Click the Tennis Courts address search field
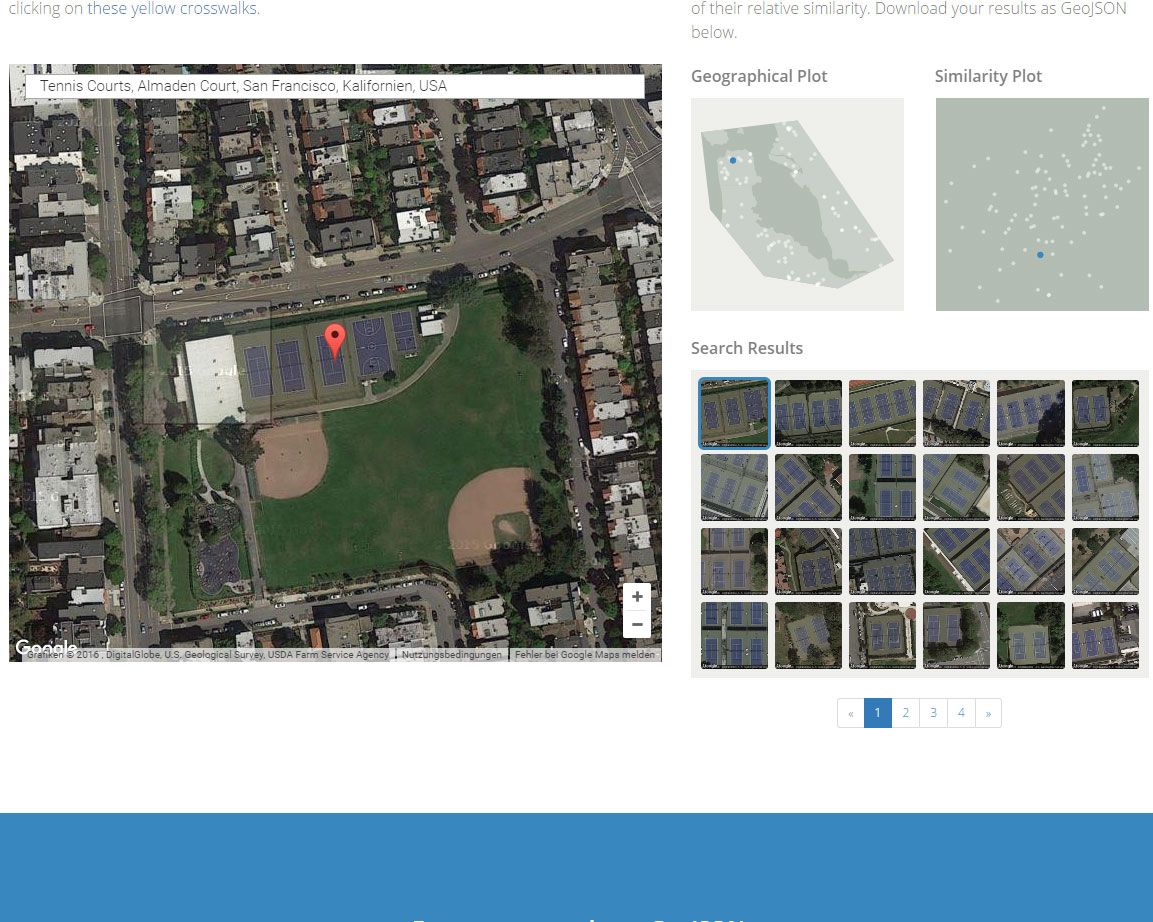1153x922 pixels. click(x=335, y=87)
